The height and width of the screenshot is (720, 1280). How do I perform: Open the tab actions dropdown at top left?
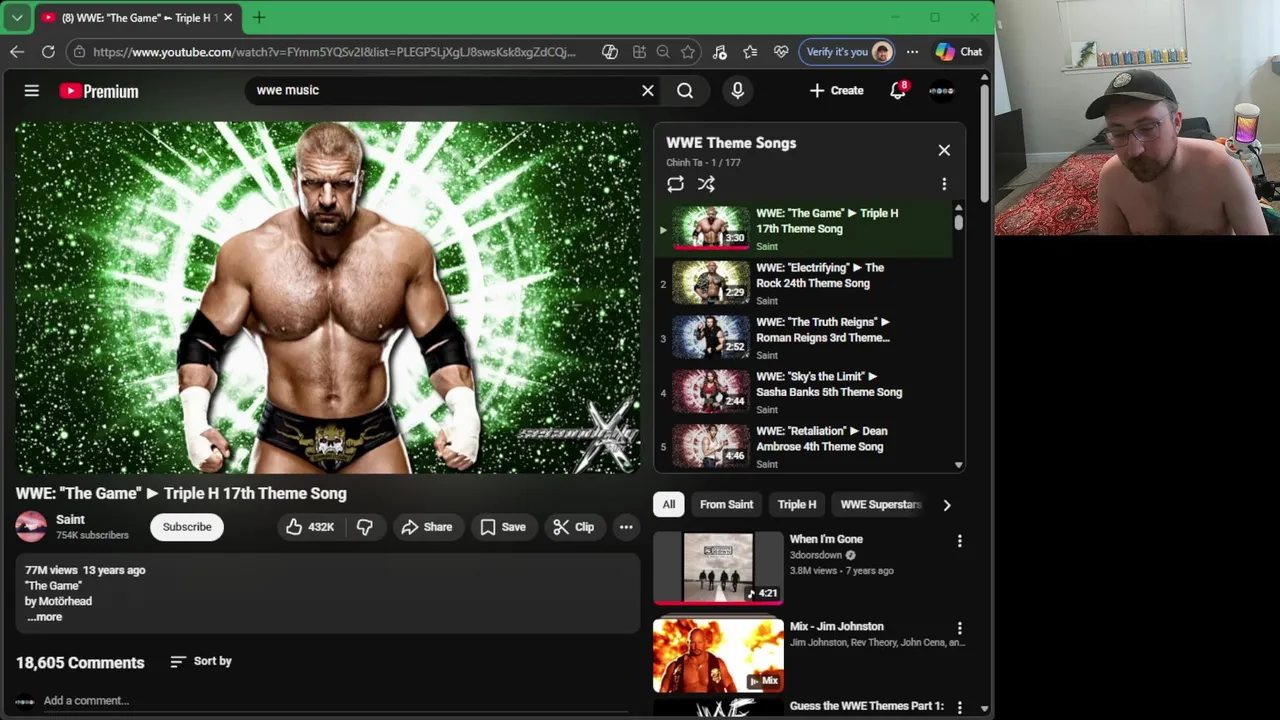(17, 18)
